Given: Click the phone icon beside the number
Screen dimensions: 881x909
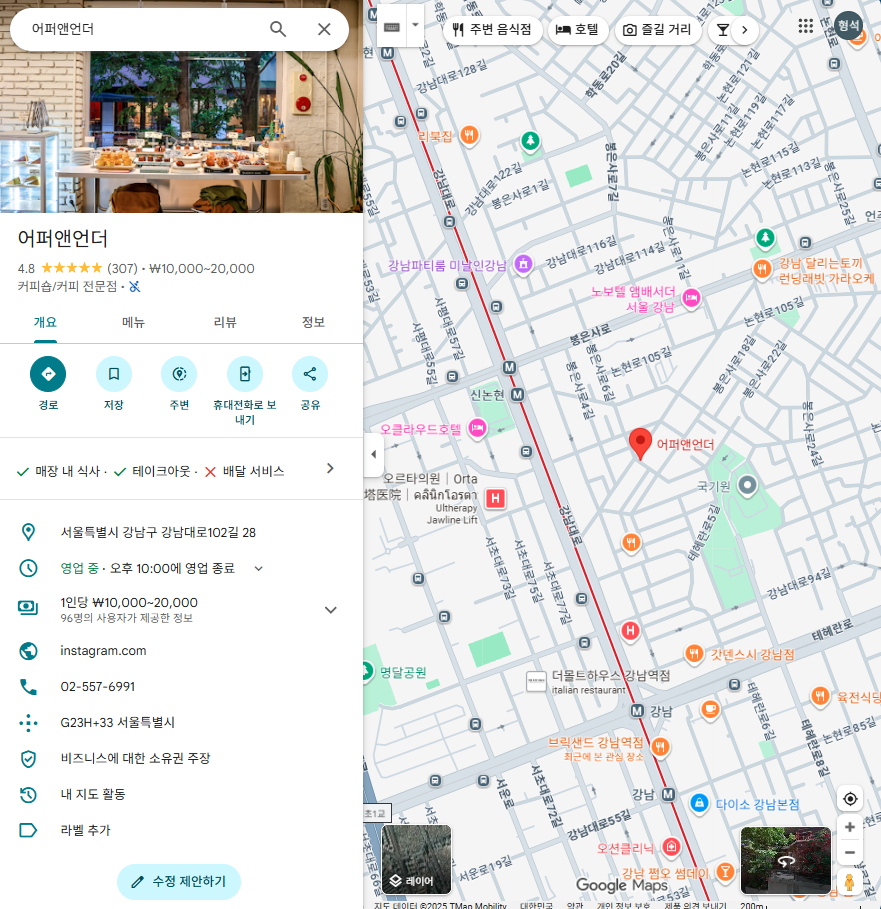Looking at the screenshot, I should click(x=28, y=687).
